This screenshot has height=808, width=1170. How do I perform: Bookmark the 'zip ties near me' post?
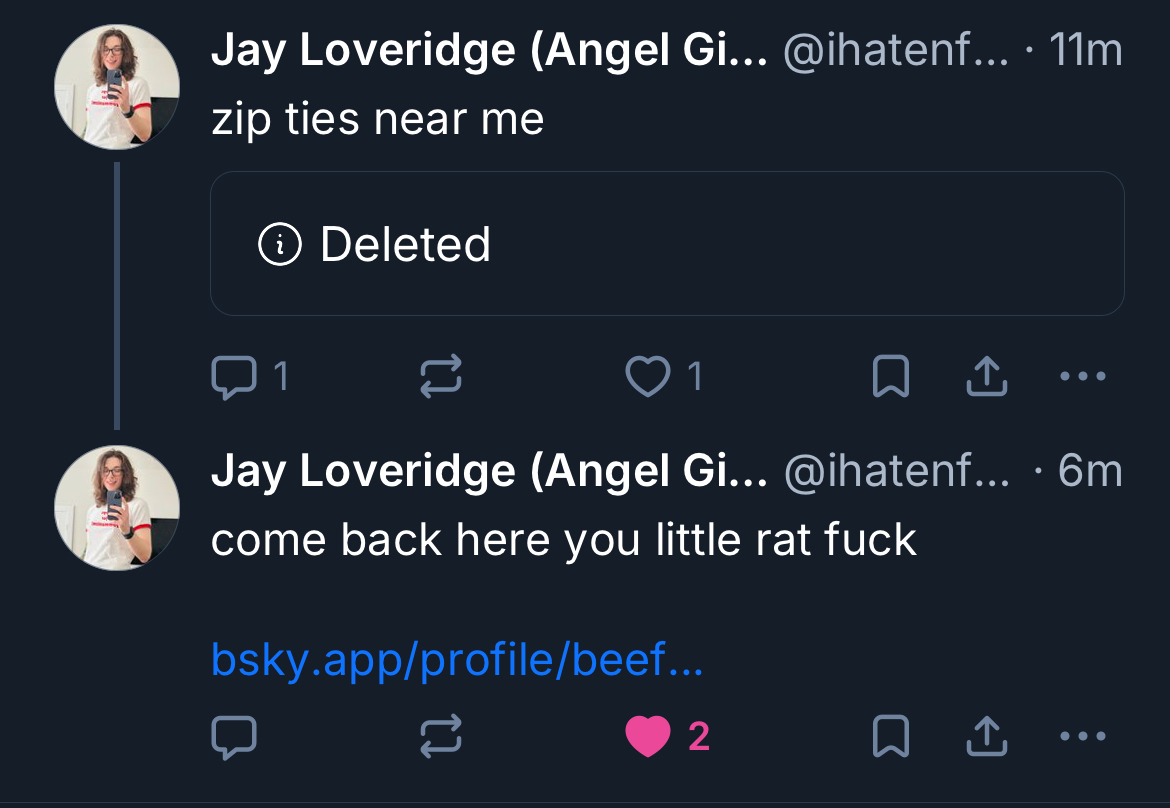pyautogui.click(x=890, y=377)
